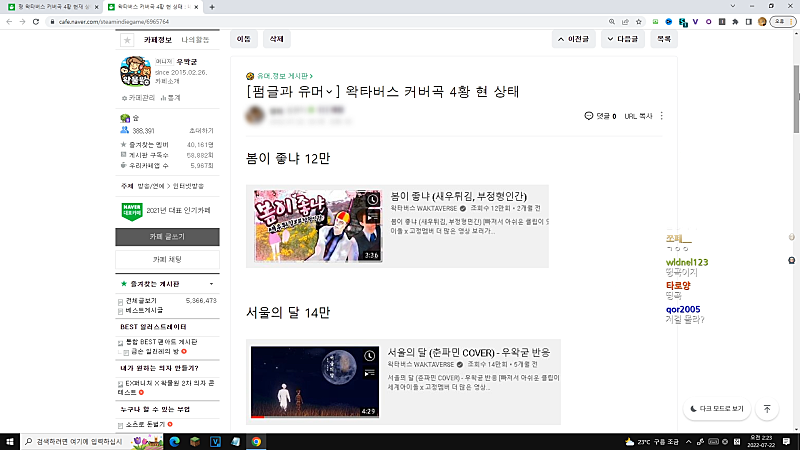Image resolution: width=800 pixels, height=450 pixels.
Task: Click the zoom magnifier icon in address bar
Action: pyautogui.click(x=612, y=22)
